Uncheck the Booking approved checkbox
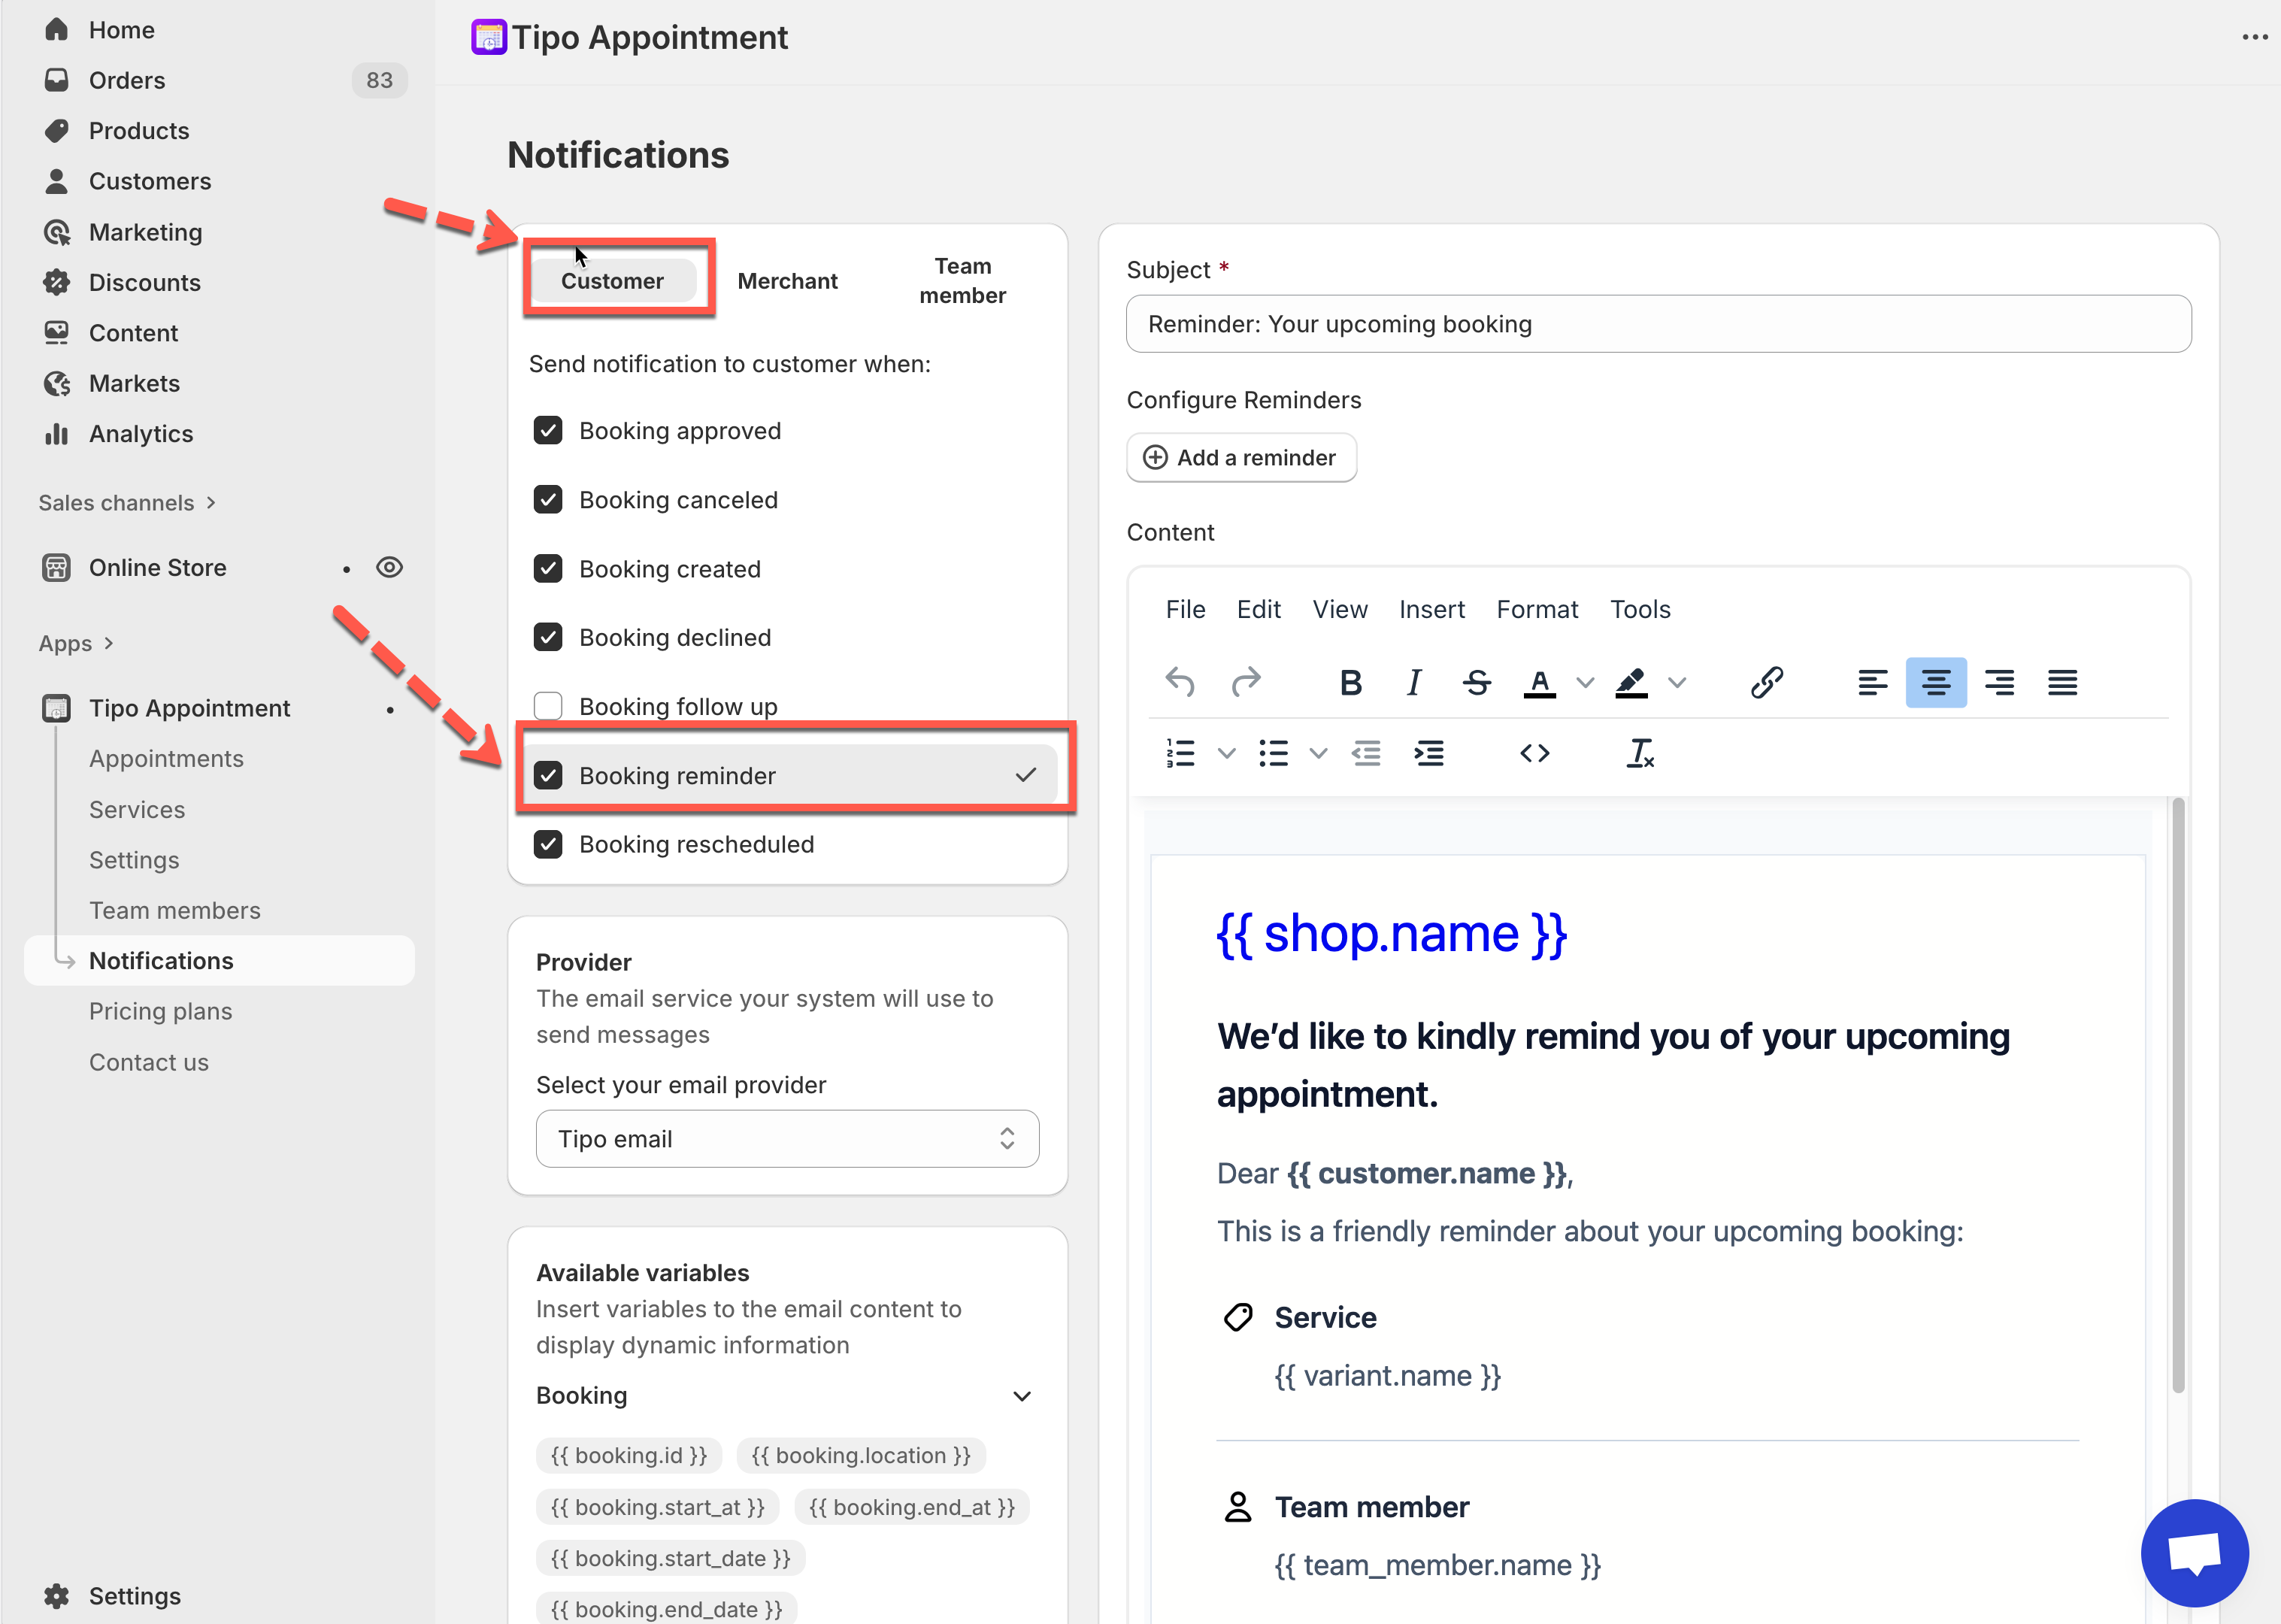 [x=548, y=431]
